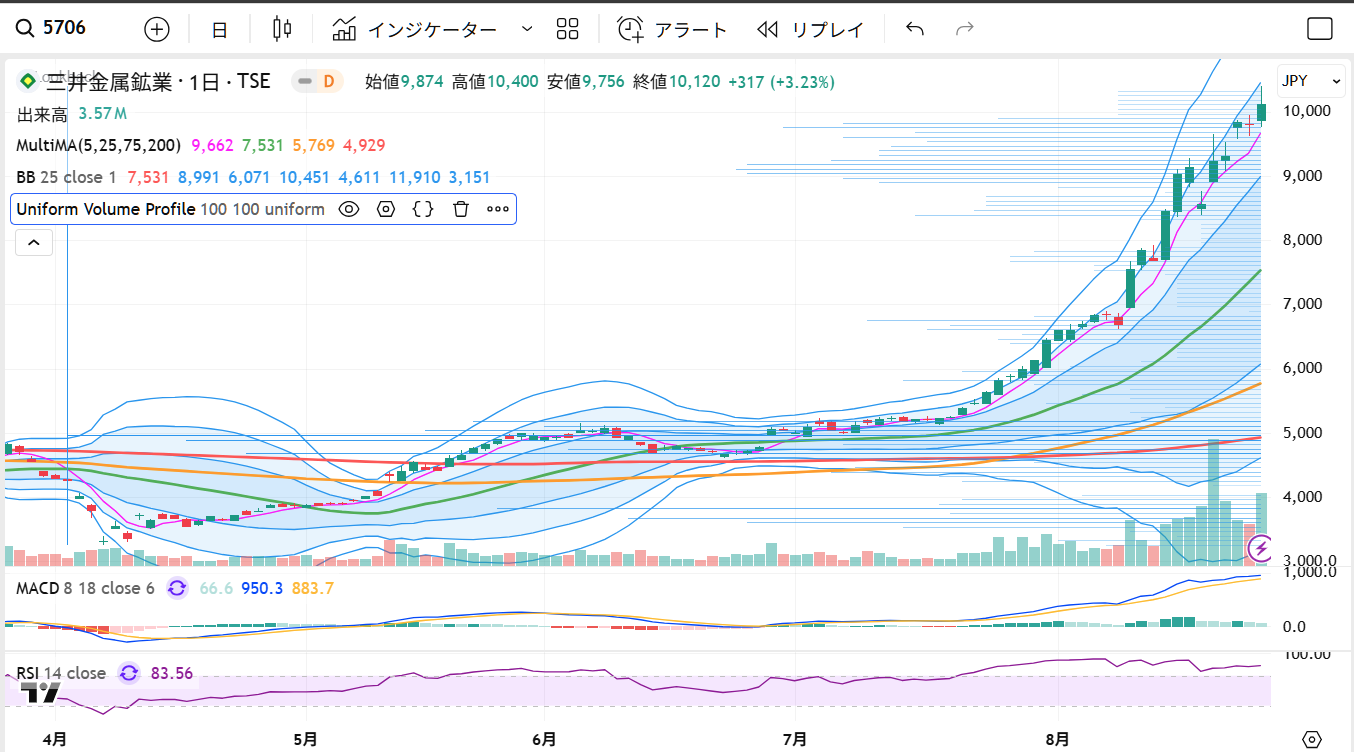The height and width of the screenshot is (752, 1354).
Task: Change the 日 daily interval setting
Action: [x=220, y=29]
